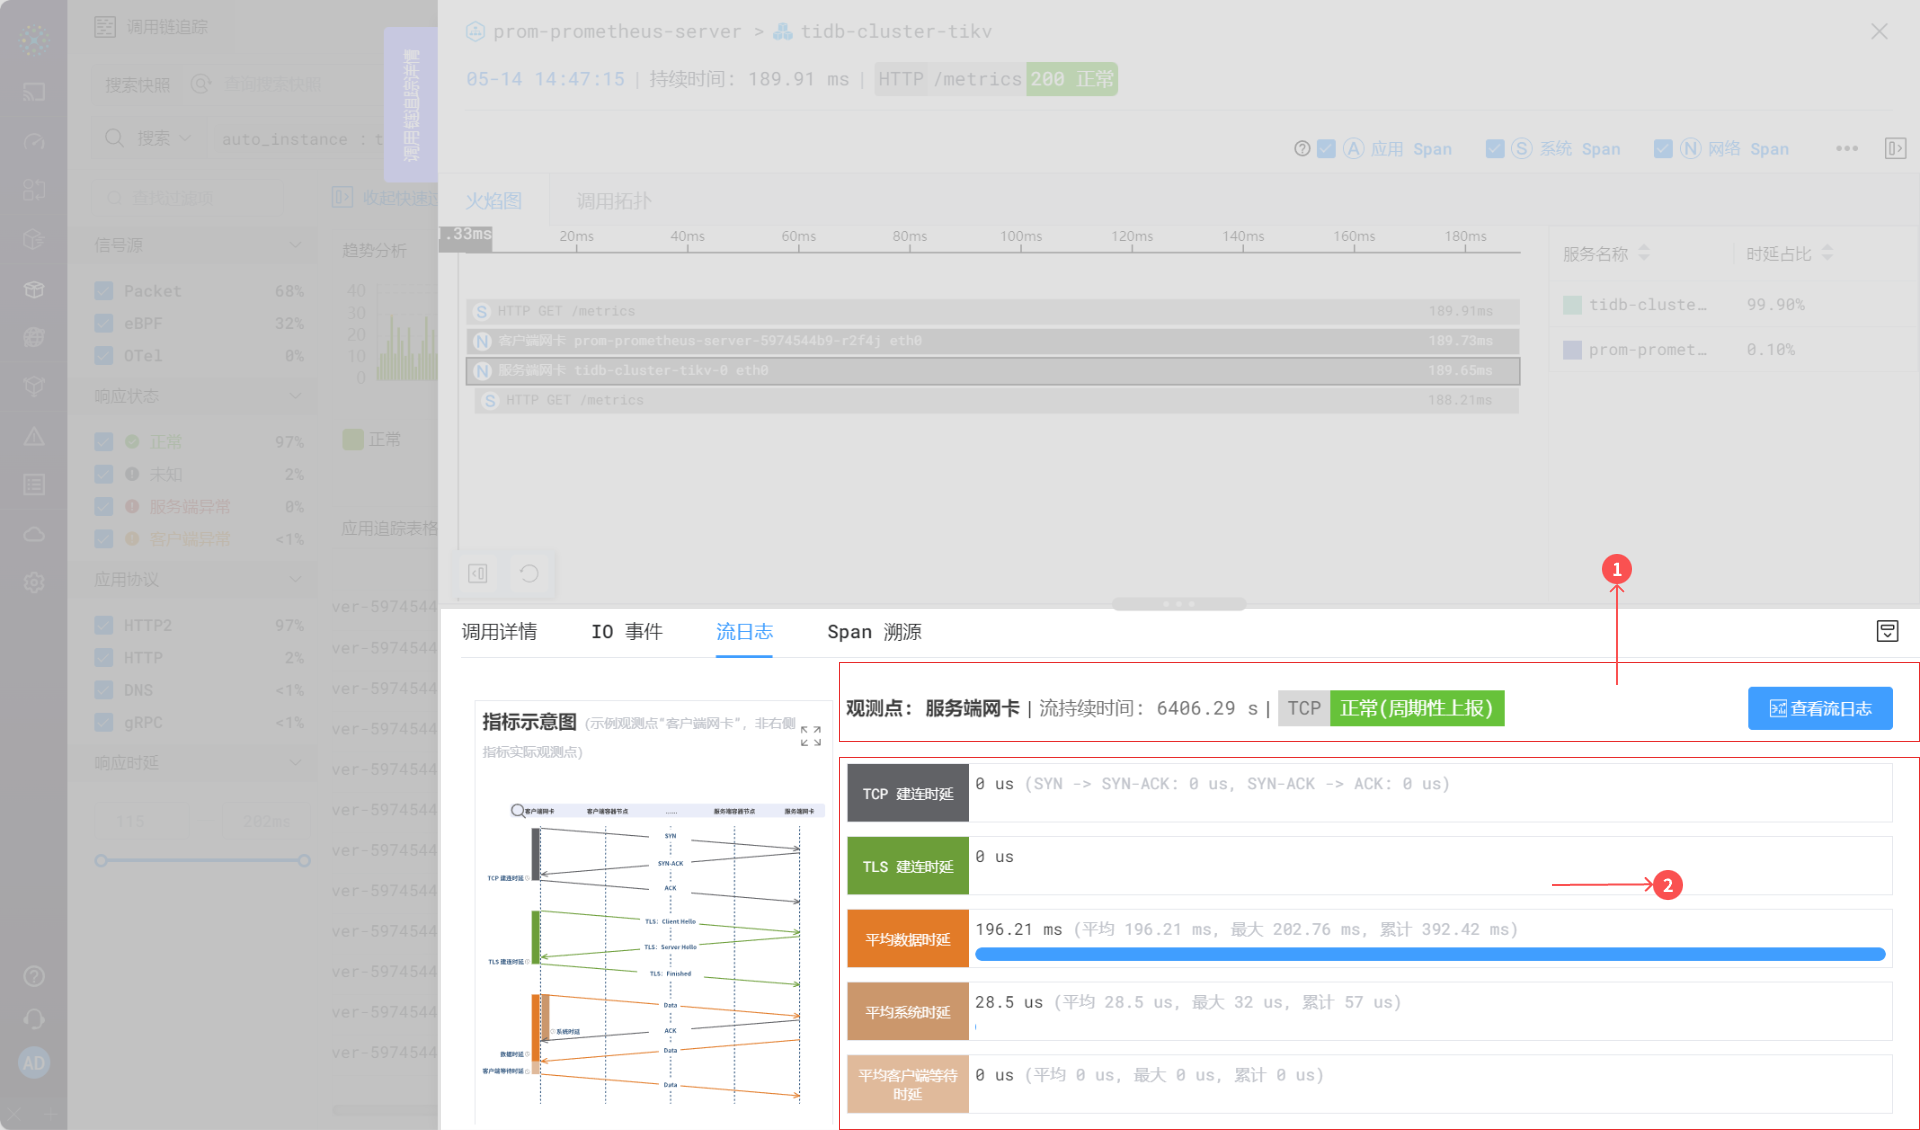
Task: Select the Span 溯源 tab
Action: pyautogui.click(x=874, y=632)
